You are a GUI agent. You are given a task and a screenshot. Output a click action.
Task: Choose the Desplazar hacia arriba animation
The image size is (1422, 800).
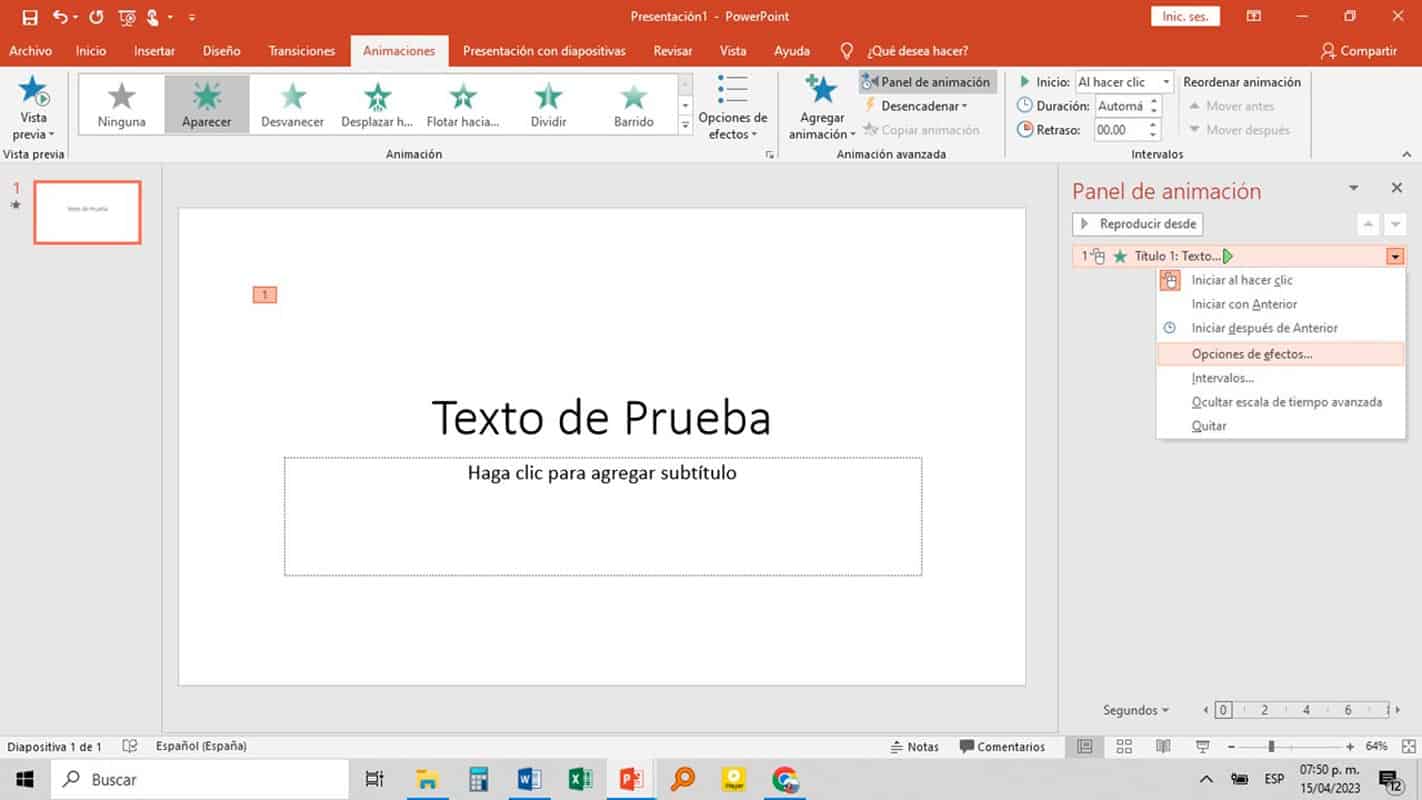(377, 105)
